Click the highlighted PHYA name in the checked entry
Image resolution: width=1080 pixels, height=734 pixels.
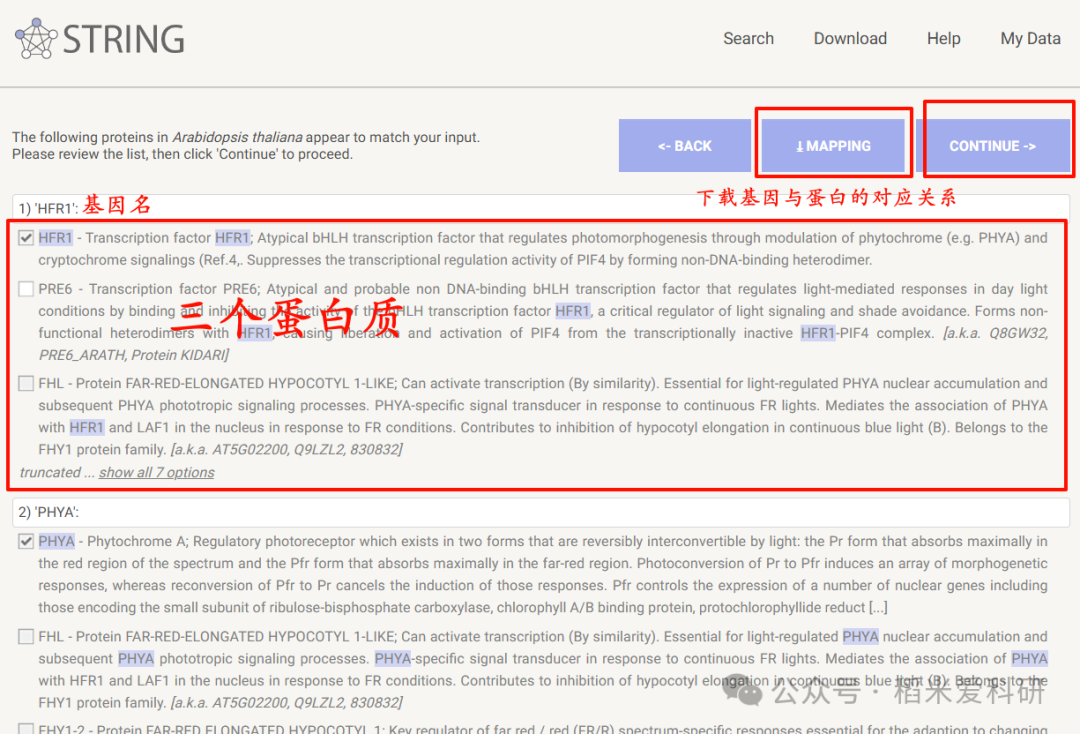coord(56,541)
